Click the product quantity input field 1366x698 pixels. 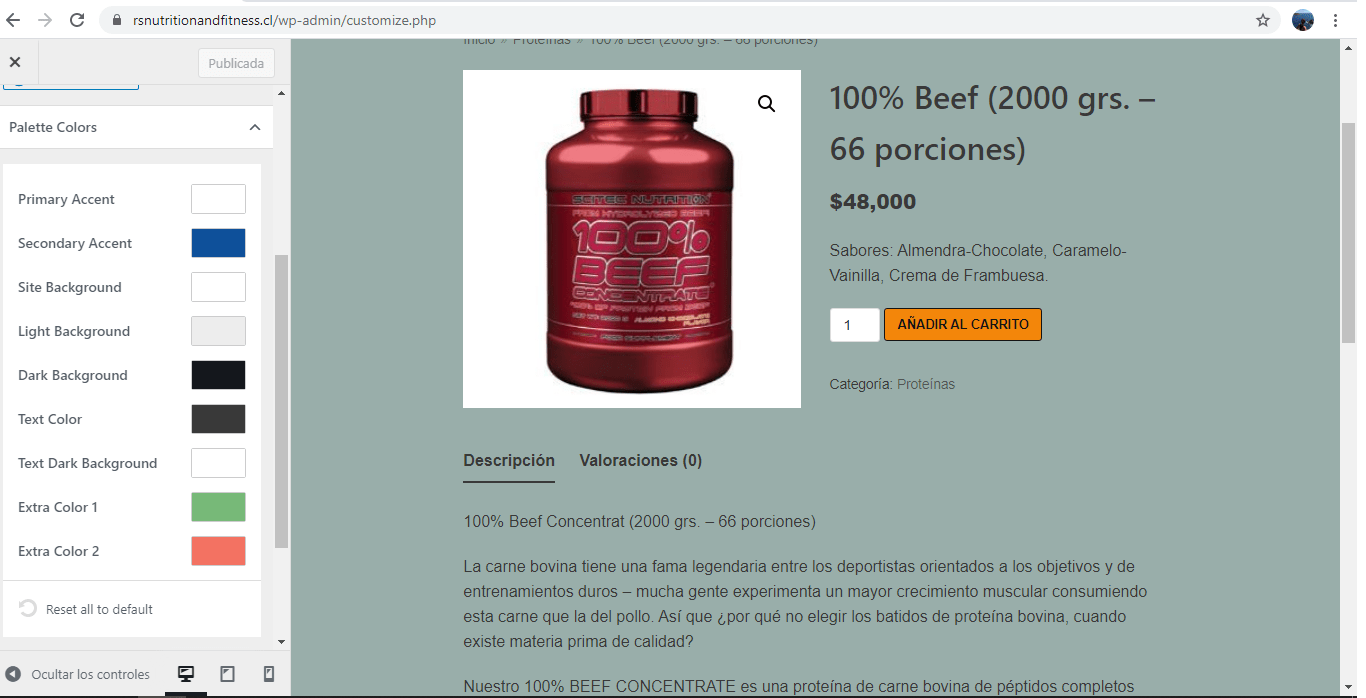tap(855, 325)
